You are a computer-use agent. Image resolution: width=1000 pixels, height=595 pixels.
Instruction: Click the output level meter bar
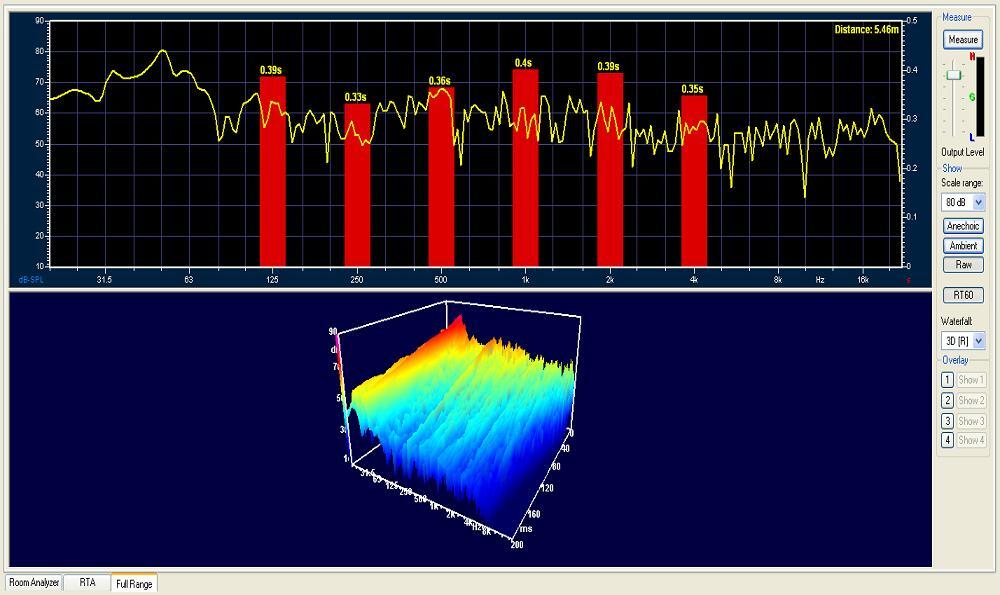click(977, 98)
